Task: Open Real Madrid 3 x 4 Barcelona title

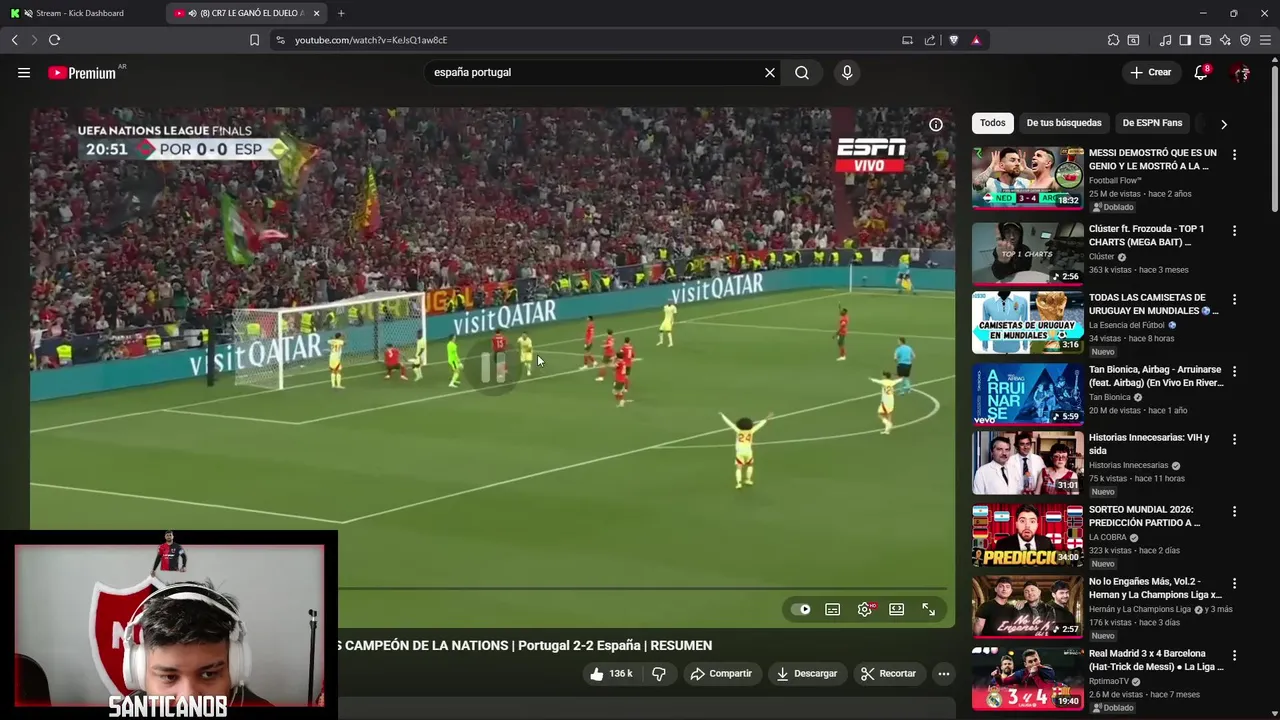Action: [x=1156, y=660]
